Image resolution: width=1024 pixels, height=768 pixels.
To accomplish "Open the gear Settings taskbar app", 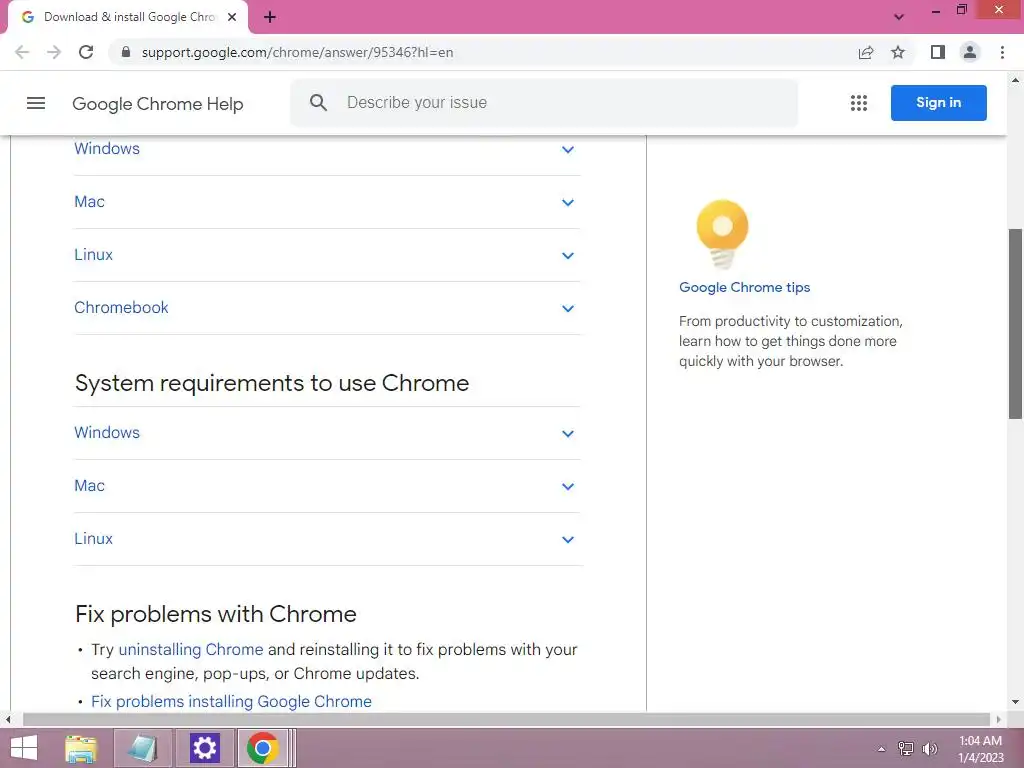I will point(204,748).
